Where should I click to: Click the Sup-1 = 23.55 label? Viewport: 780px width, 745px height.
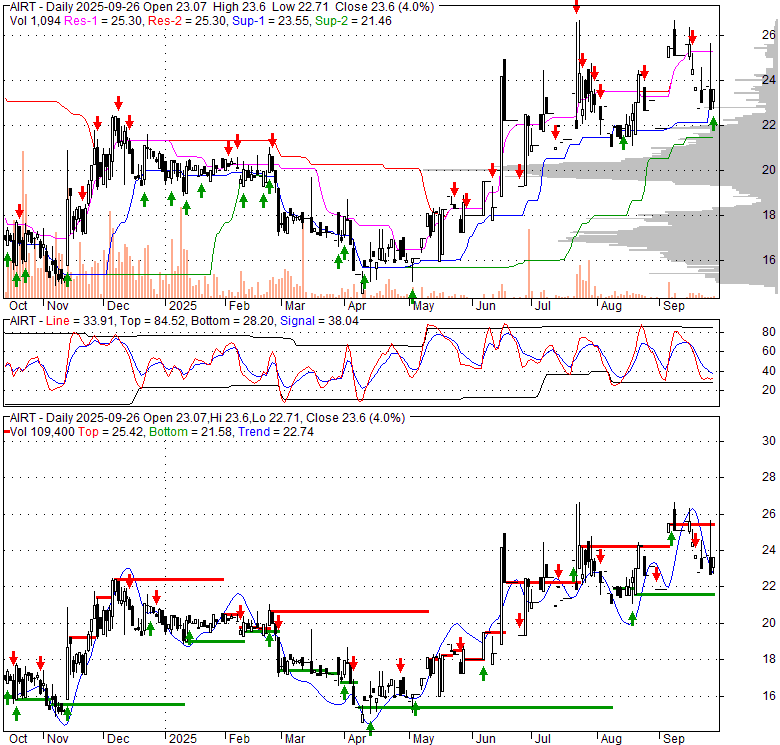[271, 21]
